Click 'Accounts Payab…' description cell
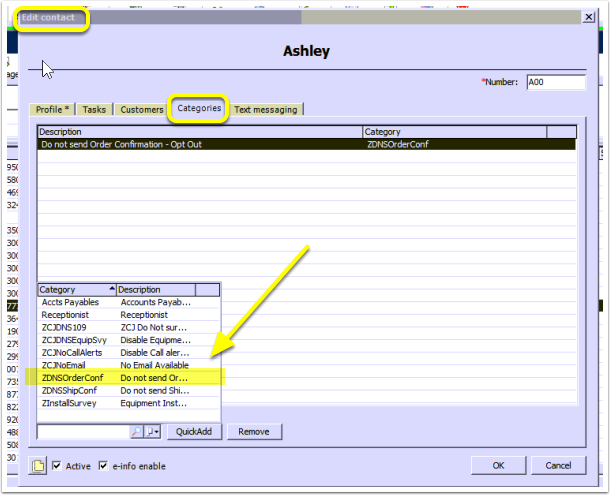The height and width of the screenshot is (495, 610). [156, 302]
